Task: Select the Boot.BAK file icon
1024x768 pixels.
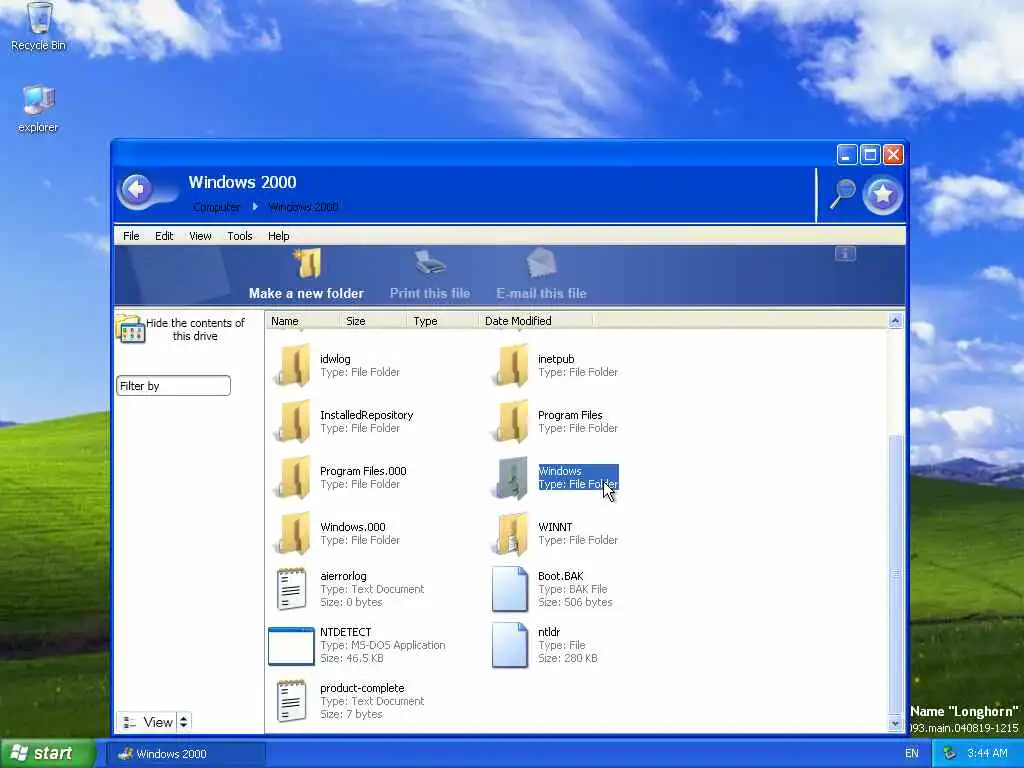Action: (x=509, y=589)
